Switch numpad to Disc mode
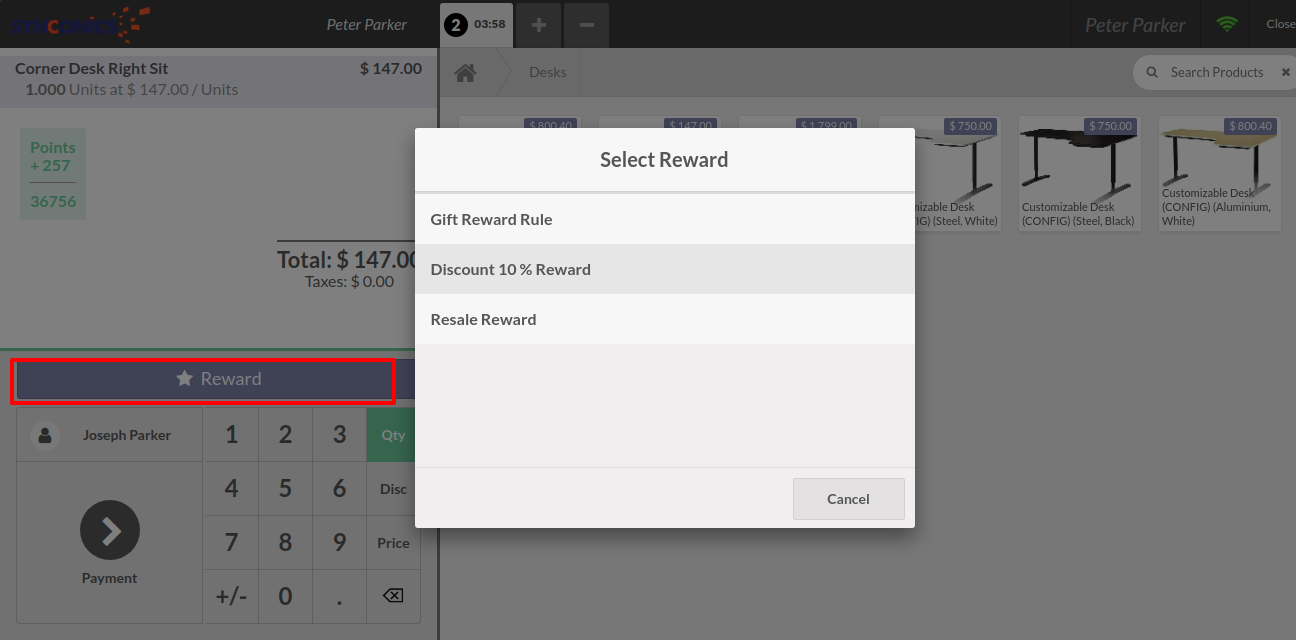Image resolution: width=1296 pixels, height=640 pixels. tap(393, 489)
